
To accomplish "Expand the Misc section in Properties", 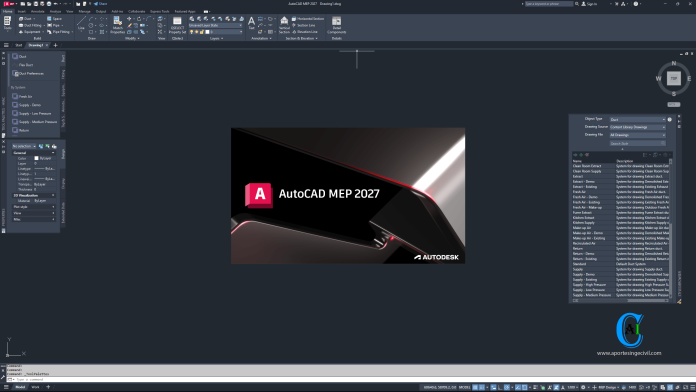I will [34, 219].
